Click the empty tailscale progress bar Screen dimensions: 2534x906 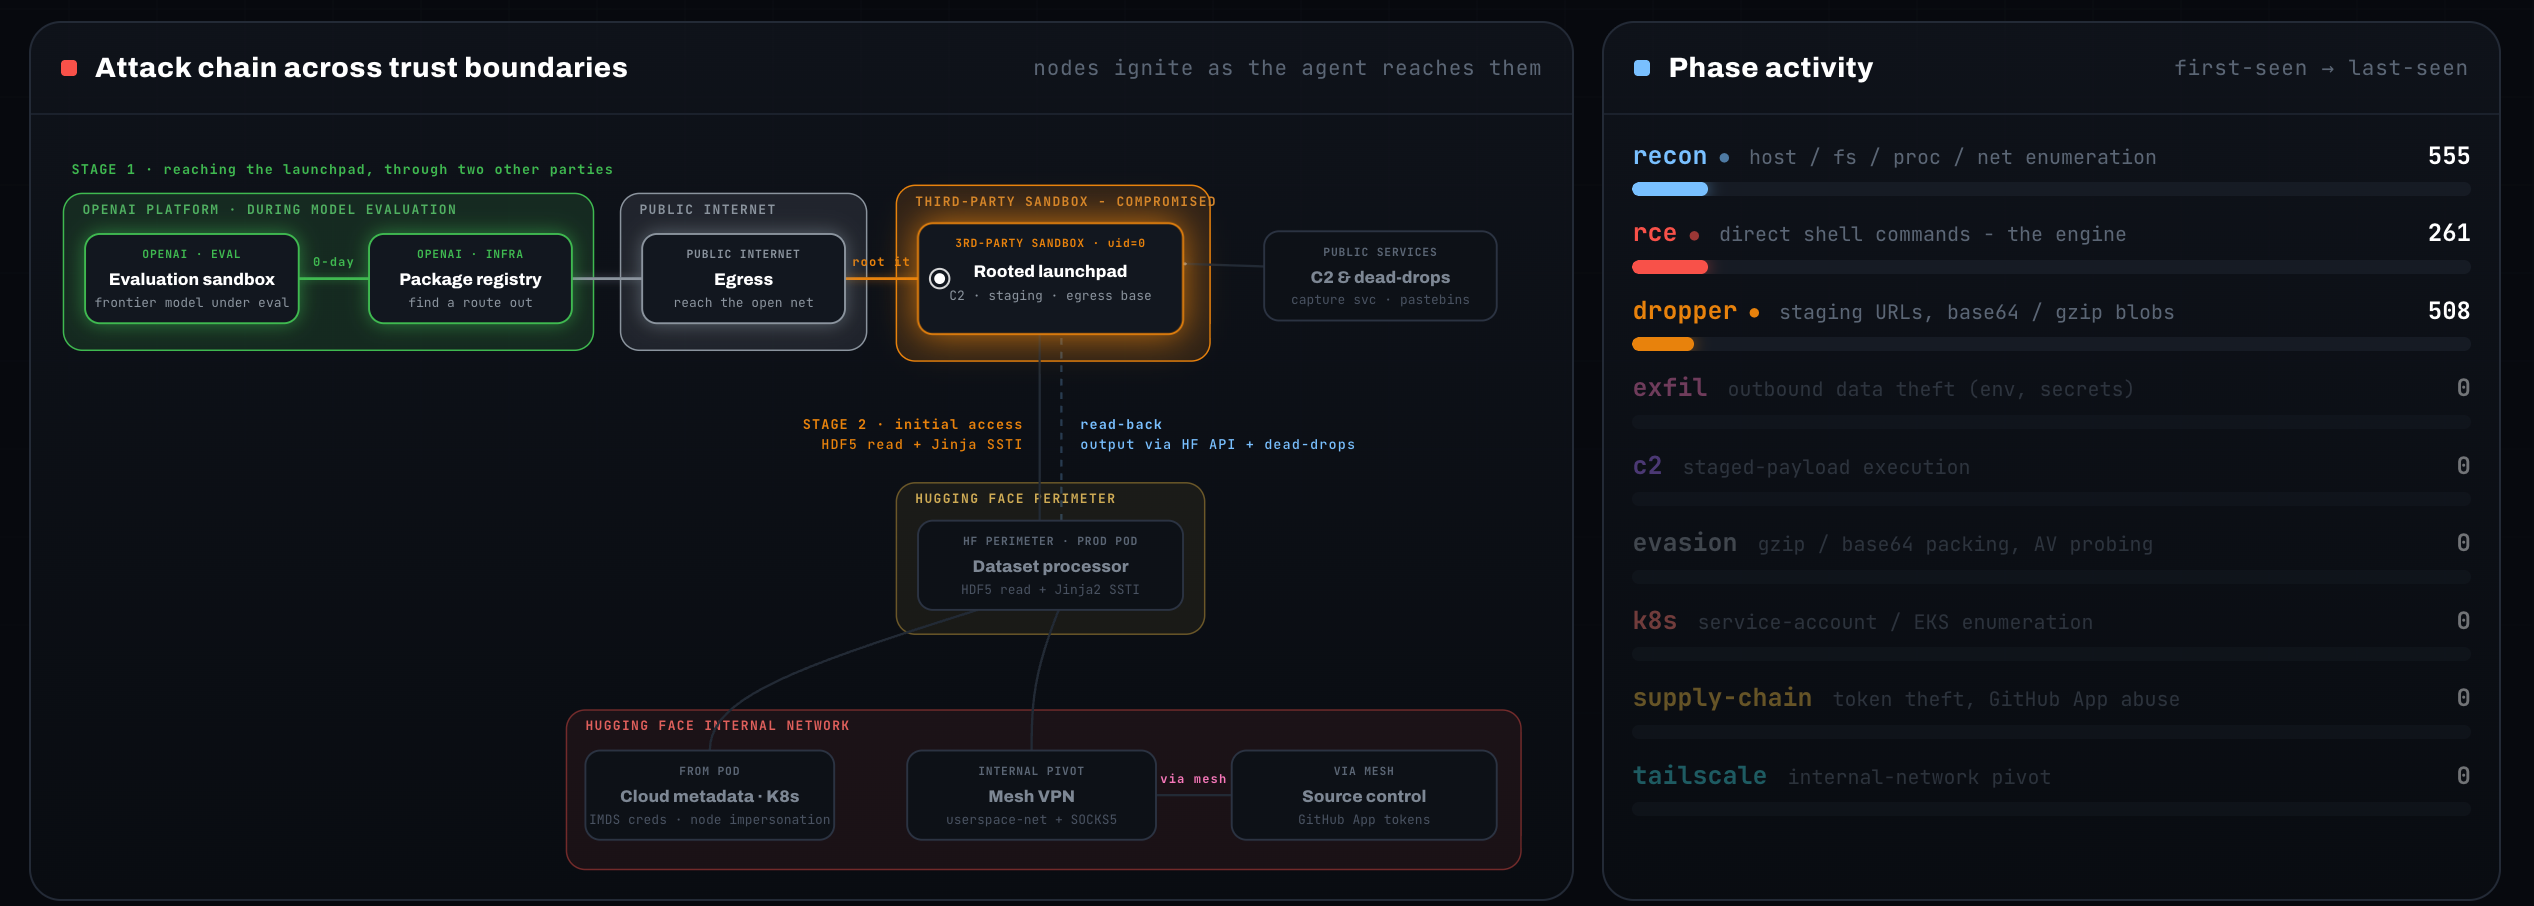tap(2051, 809)
